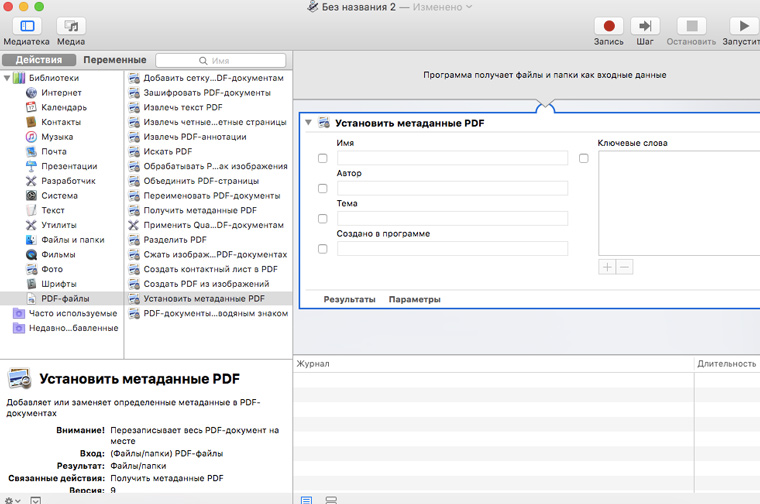Remove a keyword with the minus button
The image size is (760, 504).
625,267
